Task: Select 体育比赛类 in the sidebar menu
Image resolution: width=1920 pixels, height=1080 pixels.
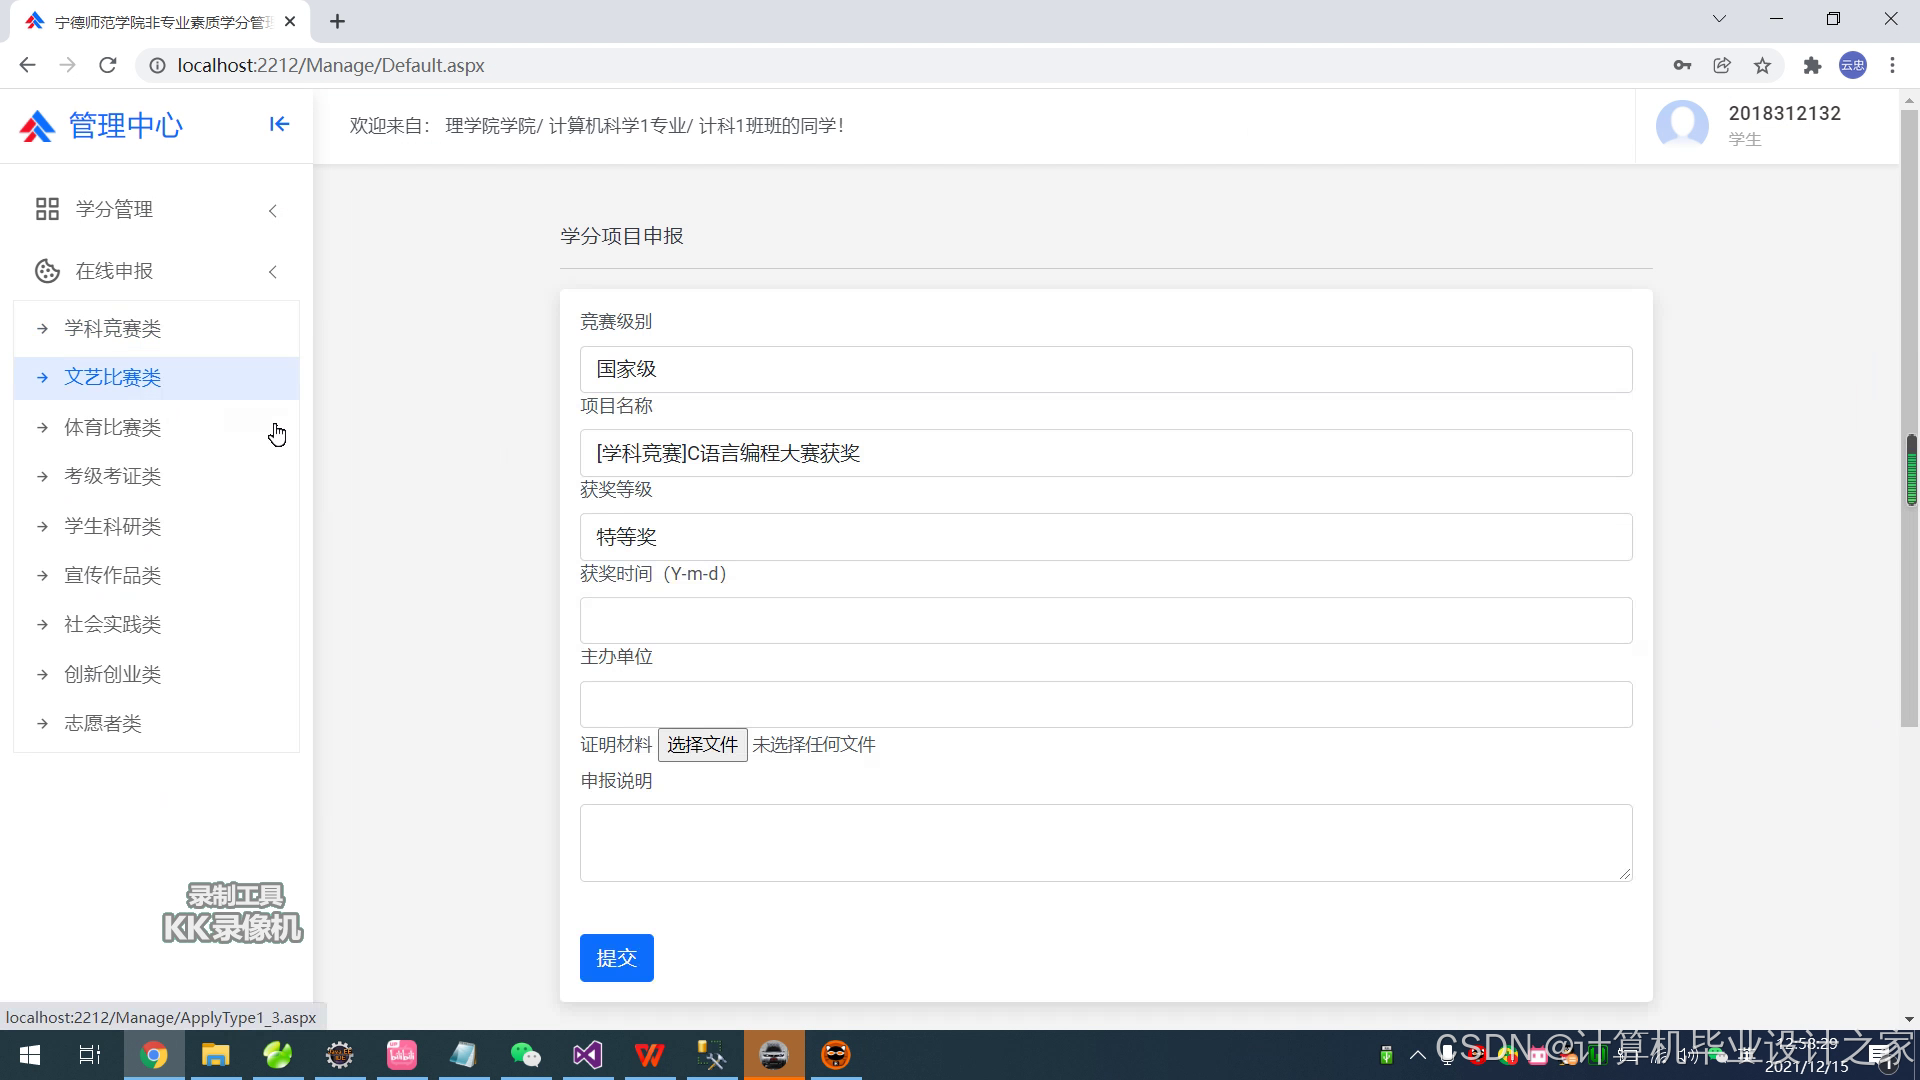Action: pos(112,427)
